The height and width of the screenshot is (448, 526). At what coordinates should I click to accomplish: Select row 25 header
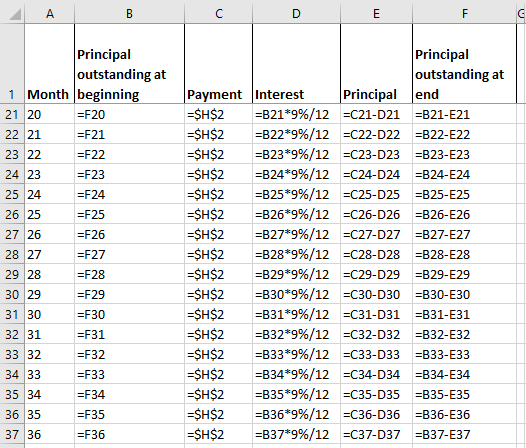(x=12, y=194)
